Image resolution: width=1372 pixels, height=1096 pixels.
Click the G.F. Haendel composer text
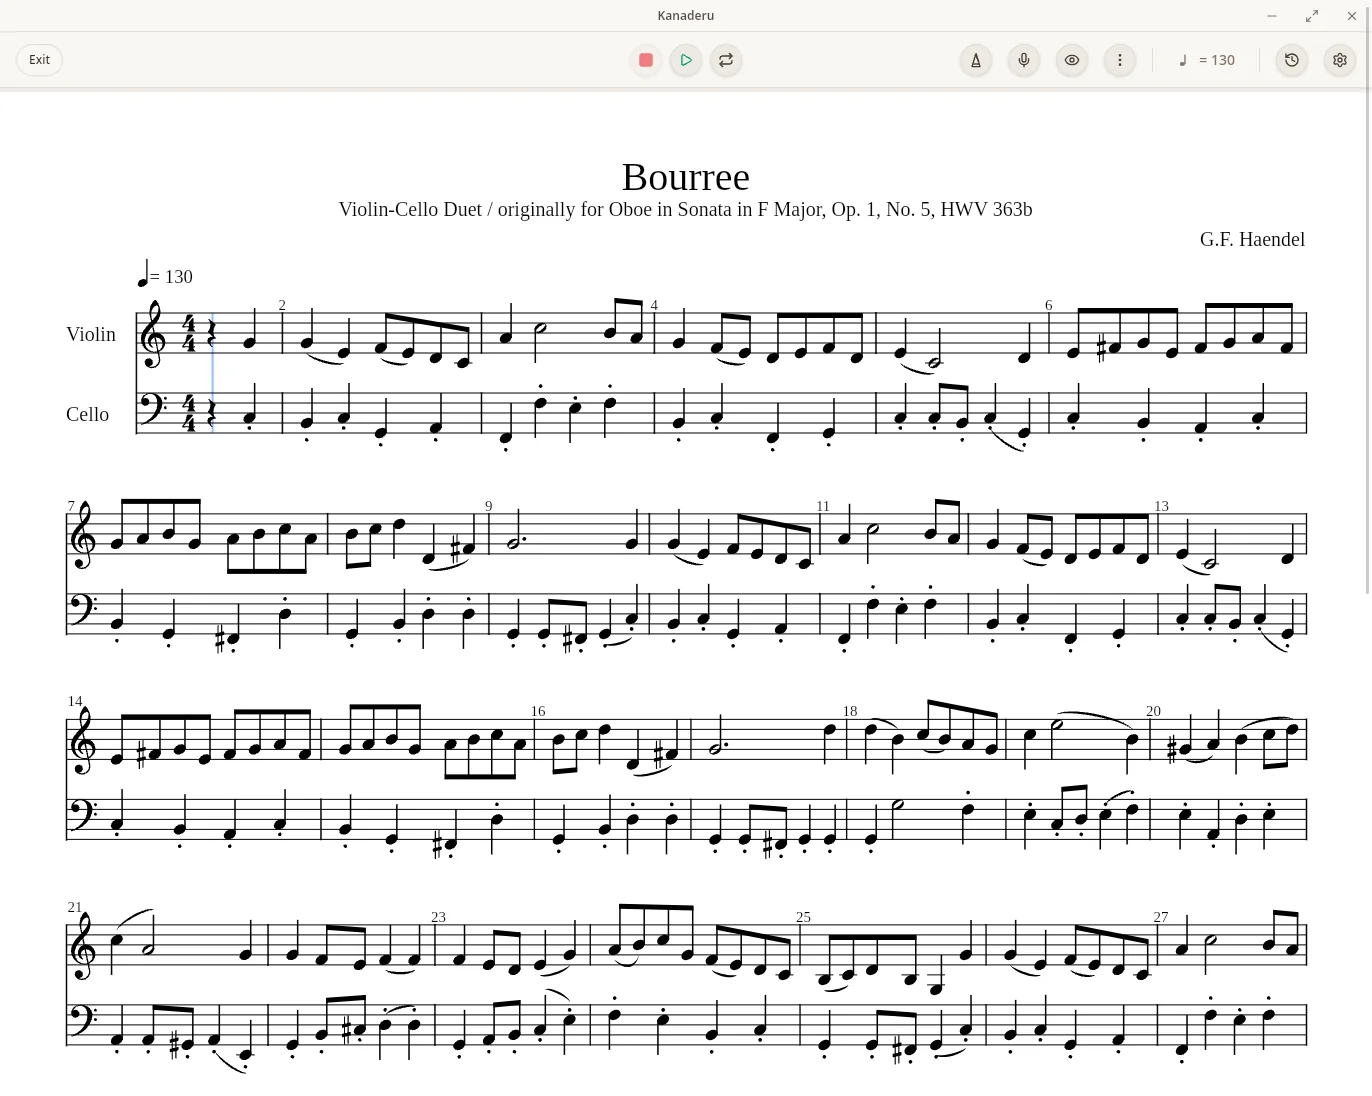click(1252, 239)
